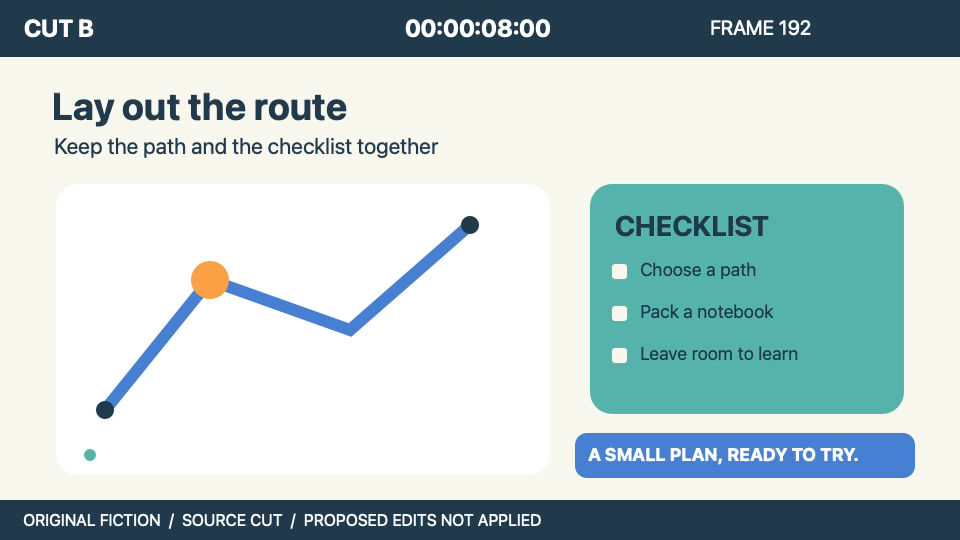
Task: Enable the 'Leave room to learn' checkbox
Action: (x=620, y=355)
